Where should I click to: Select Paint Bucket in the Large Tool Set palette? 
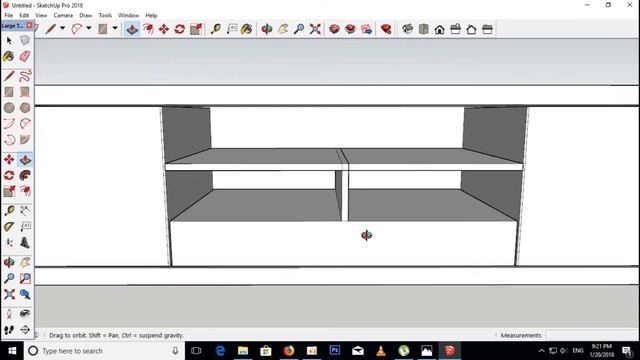click(9, 56)
